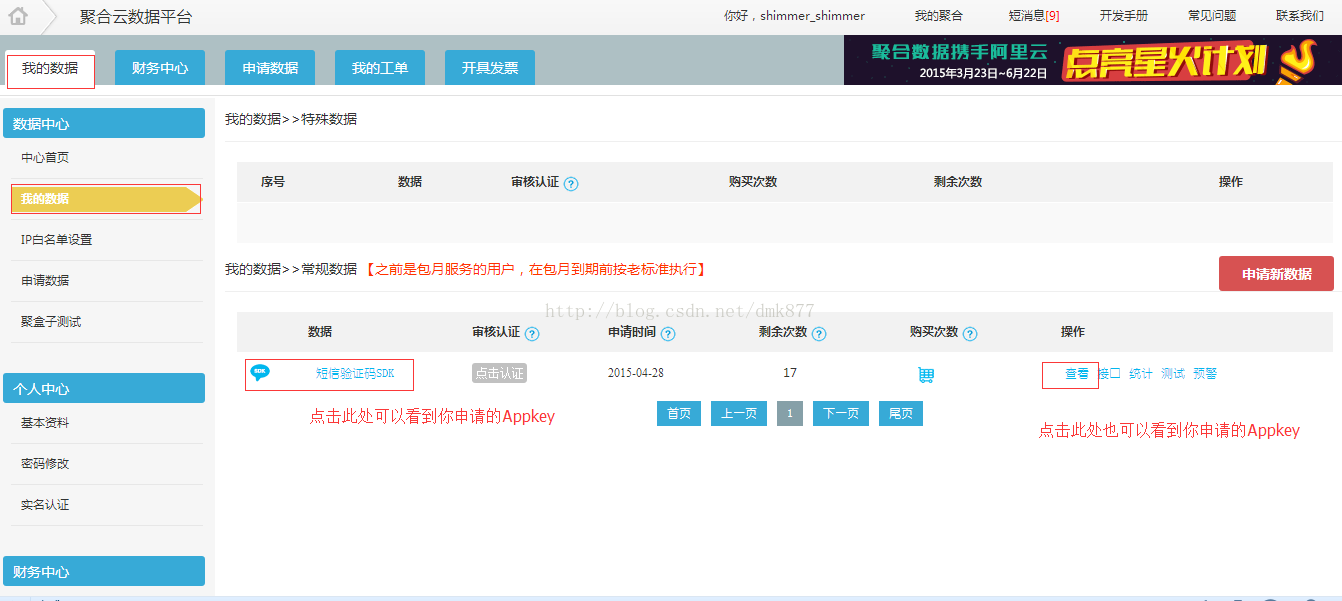Select IP白名单设置 in the sidebar
Screen dimensions: 1342x601
pyautogui.click(x=57, y=240)
